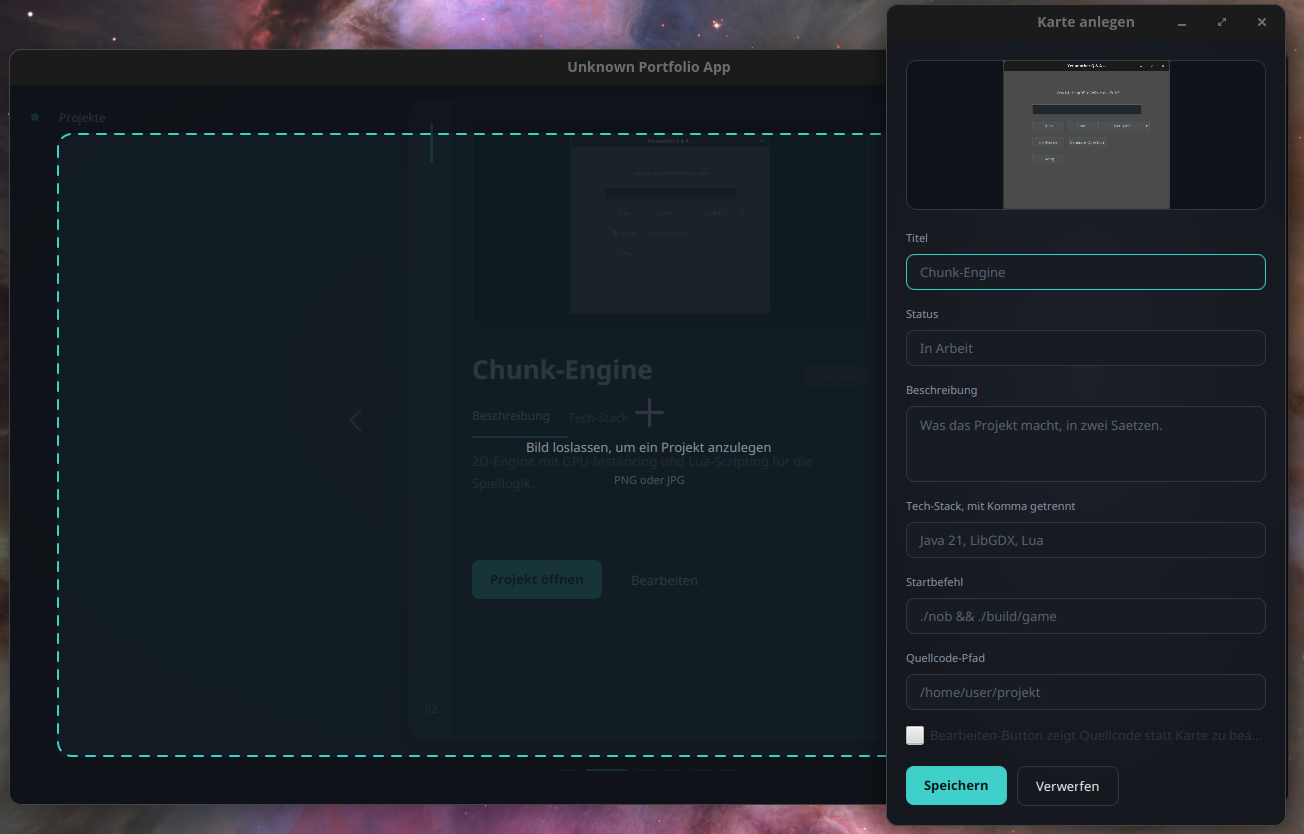This screenshot has width=1304, height=834.
Task: Enable the Bearbeiten-Button zeigt Quellcode checkbox
Action: (x=915, y=735)
